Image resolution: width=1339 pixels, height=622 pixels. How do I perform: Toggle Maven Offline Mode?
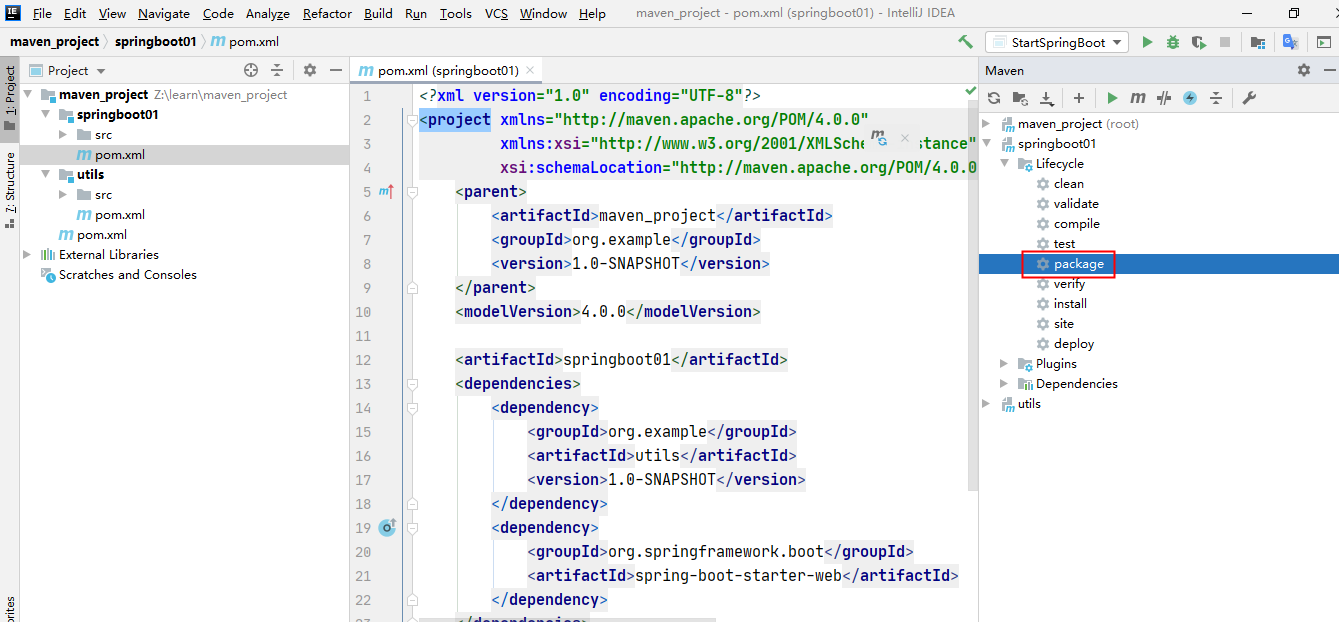tap(1164, 98)
